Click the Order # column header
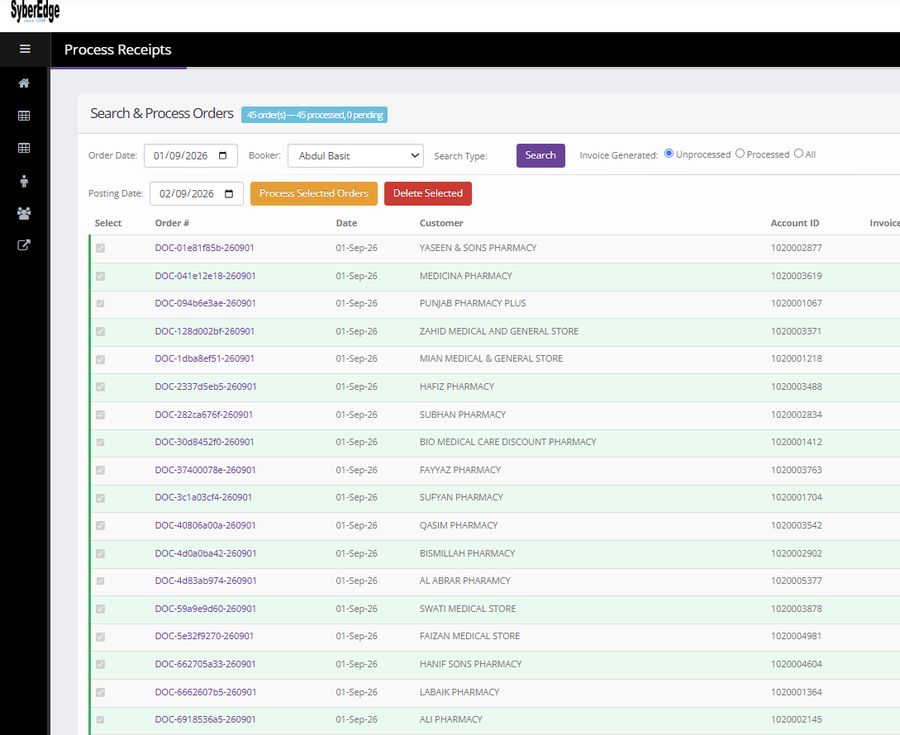Viewport: 900px width, 735px height. (x=172, y=223)
